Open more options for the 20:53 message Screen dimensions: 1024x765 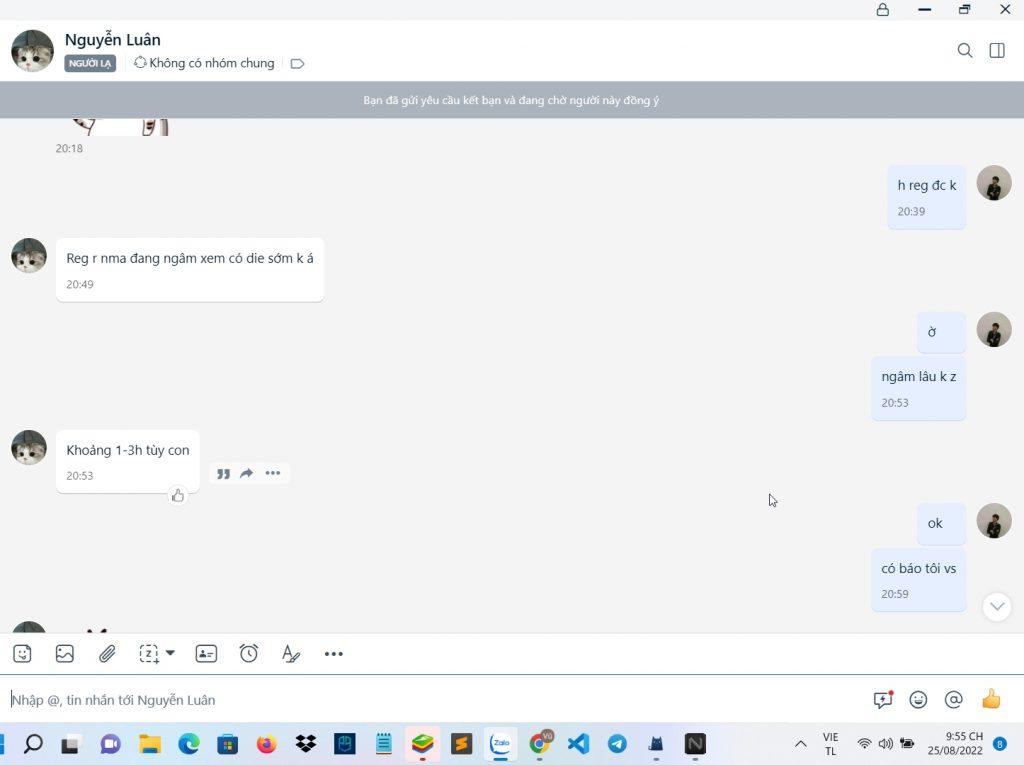tap(273, 473)
